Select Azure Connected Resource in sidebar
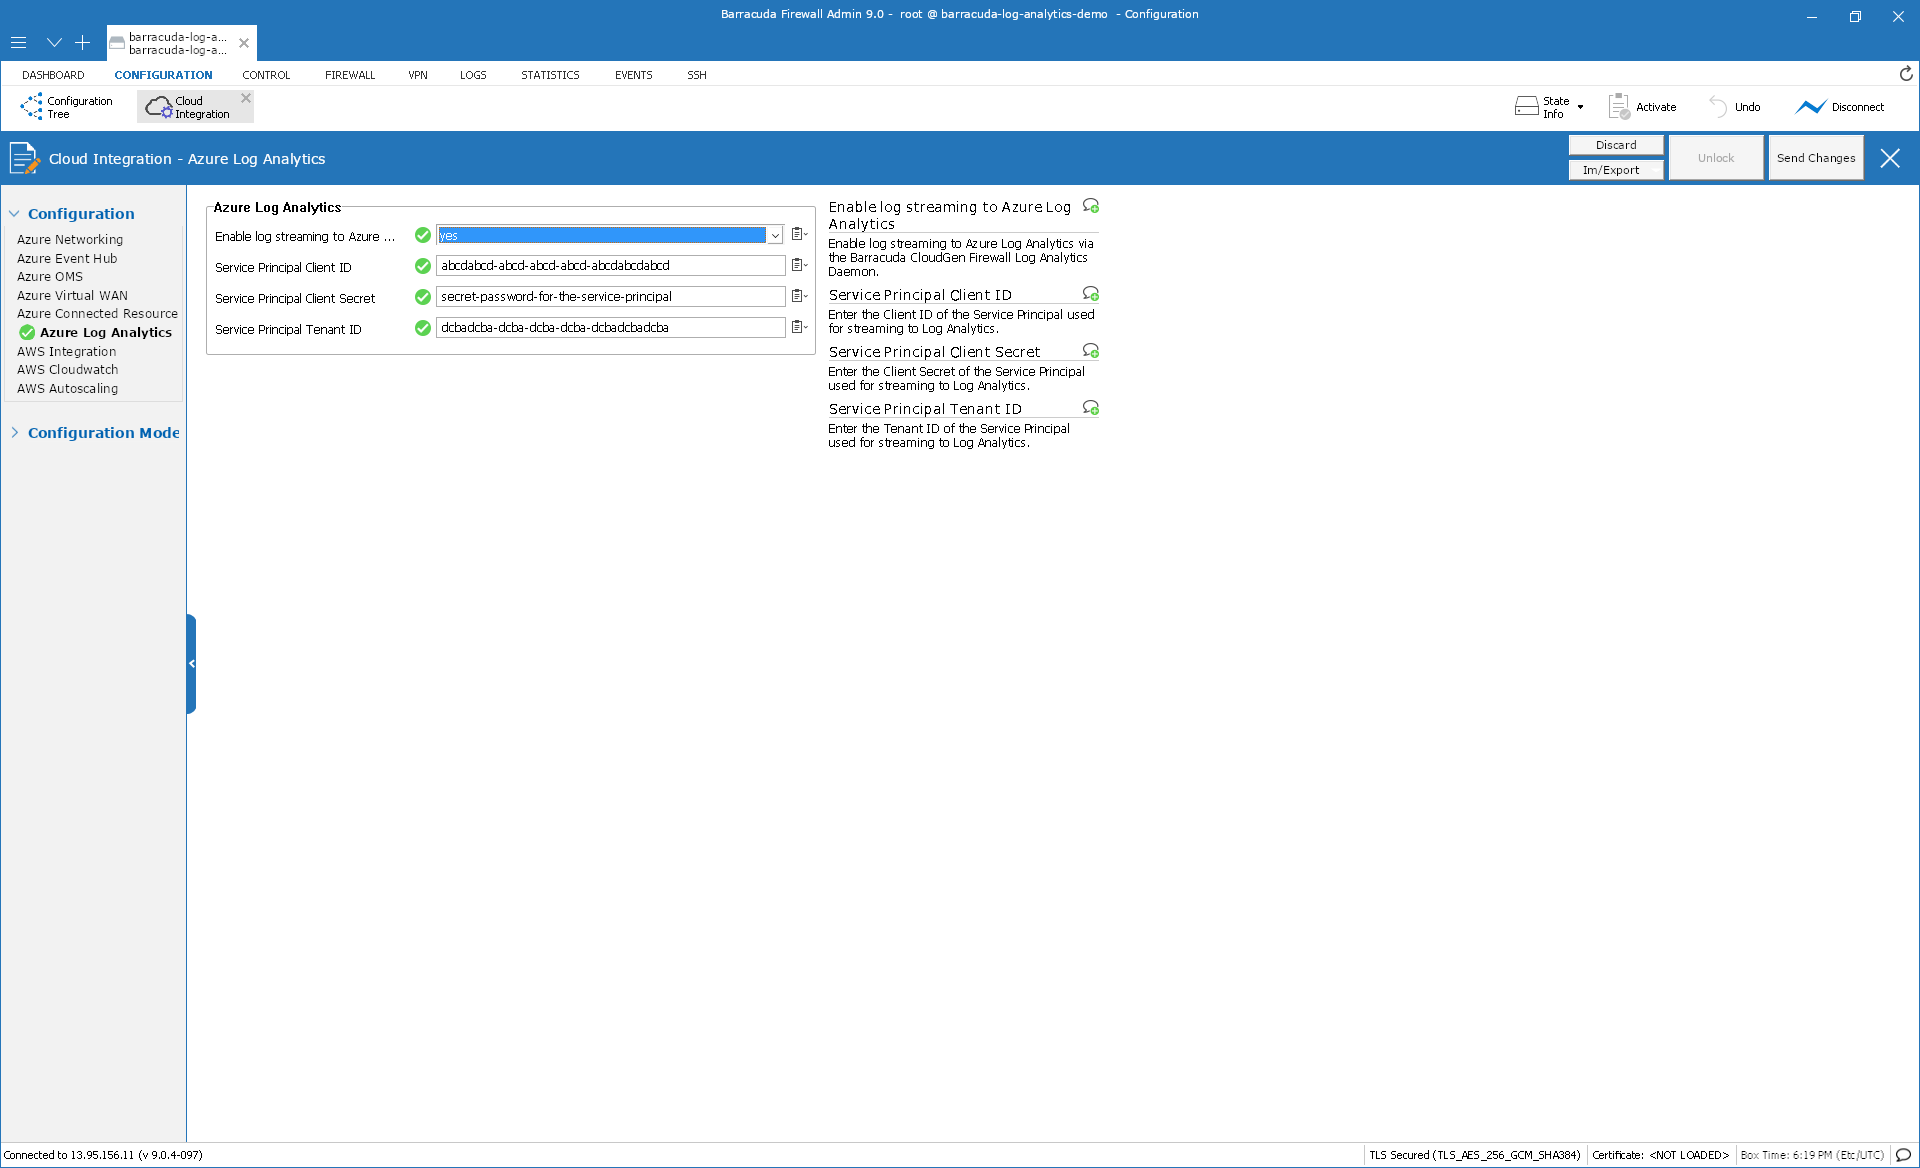The height and width of the screenshot is (1168, 1920). coord(97,314)
